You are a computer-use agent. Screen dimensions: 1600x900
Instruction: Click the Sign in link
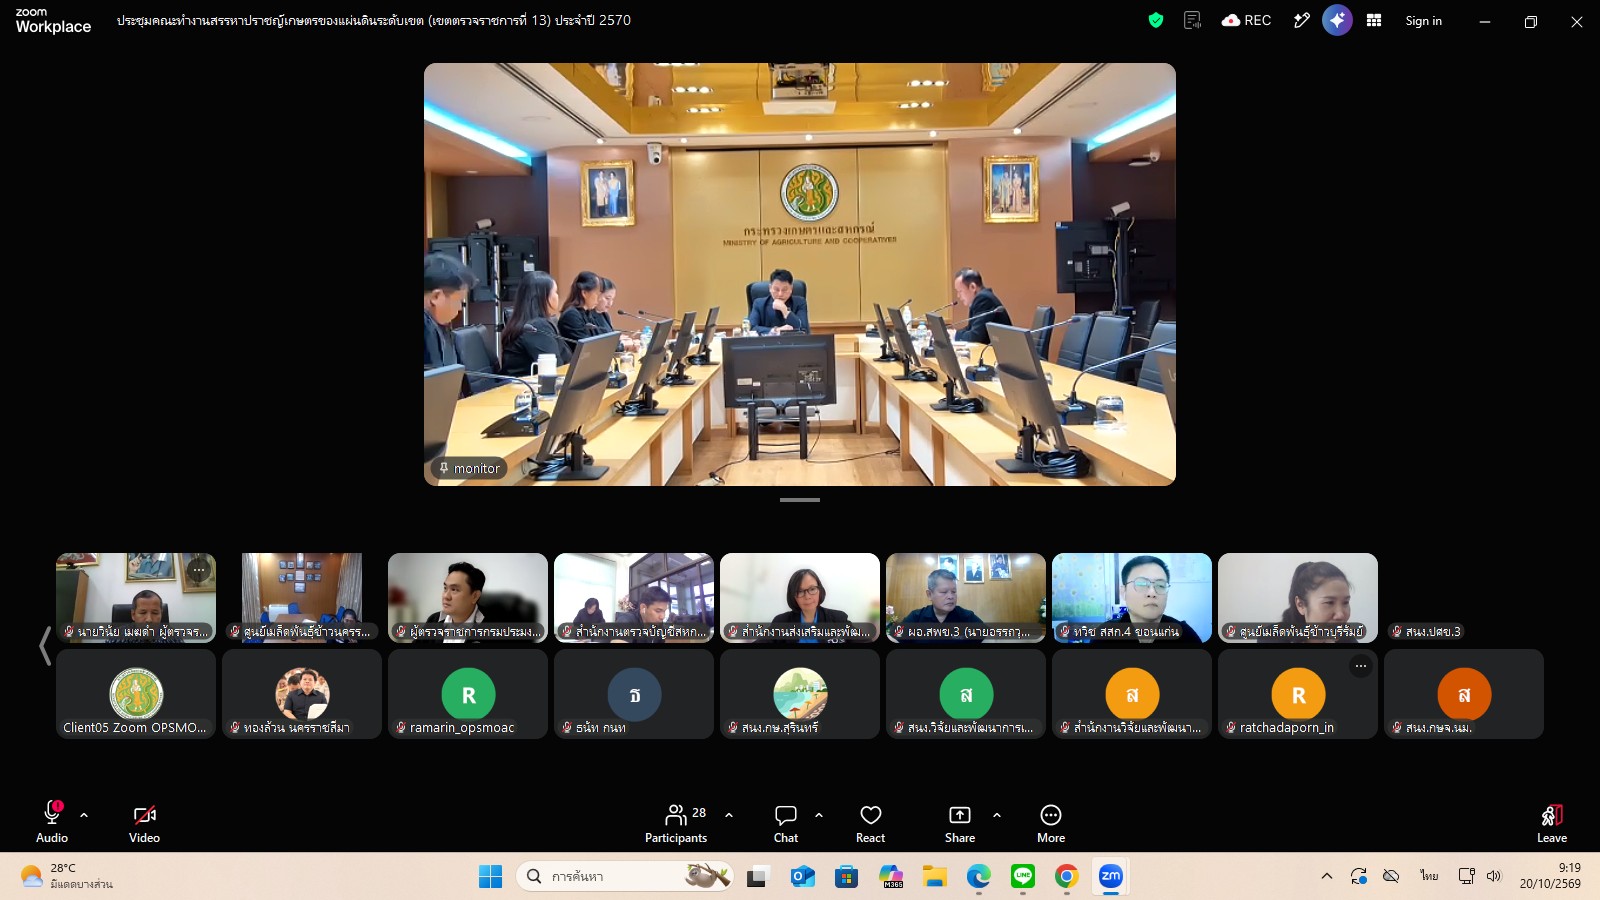pyautogui.click(x=1423, y=21)
